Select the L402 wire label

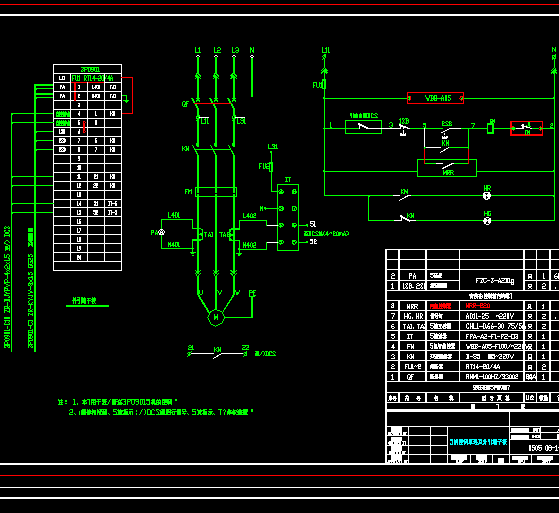250,216
